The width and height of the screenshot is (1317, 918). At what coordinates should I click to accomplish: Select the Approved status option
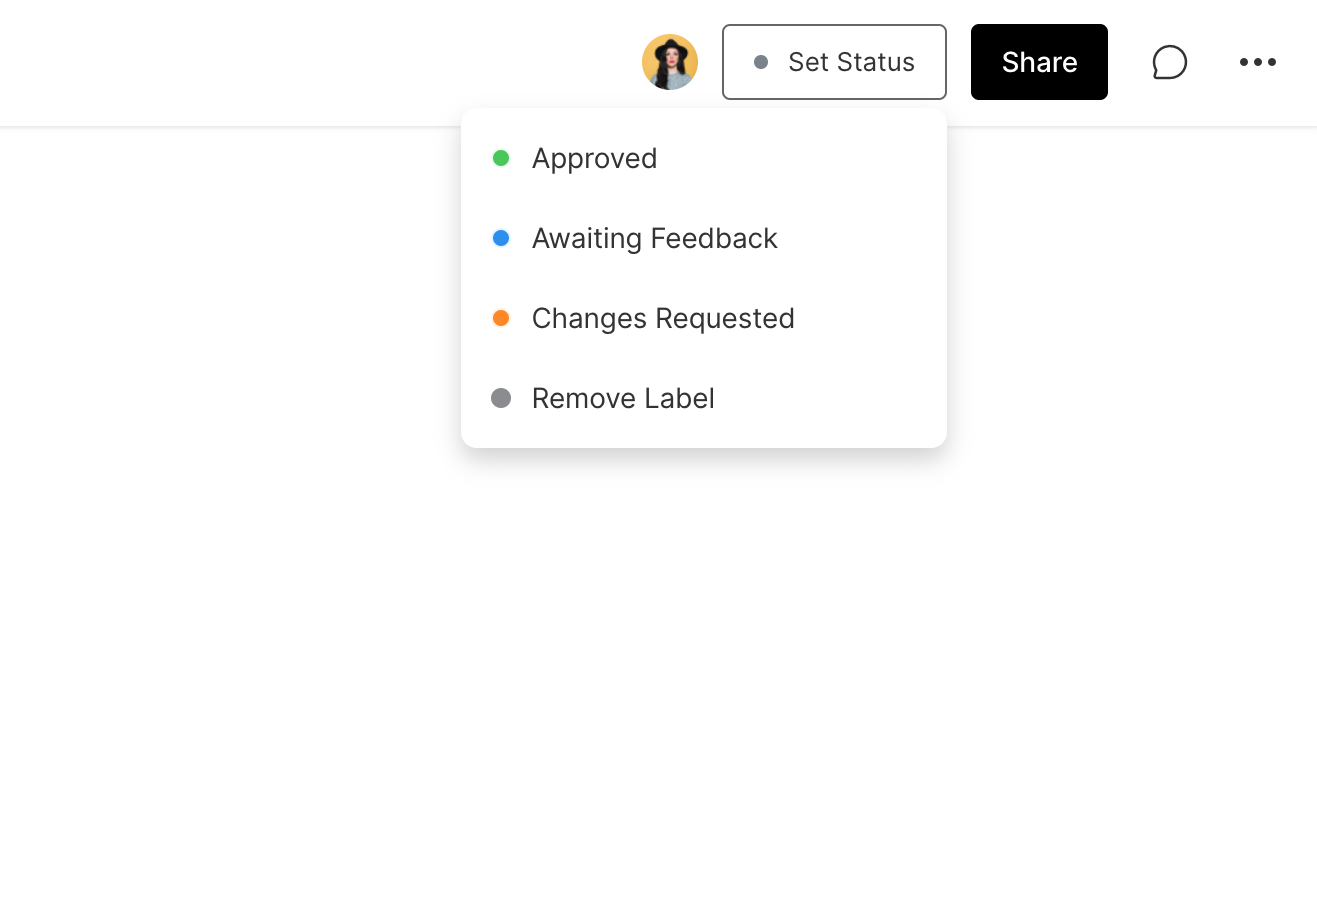(594, 158)
